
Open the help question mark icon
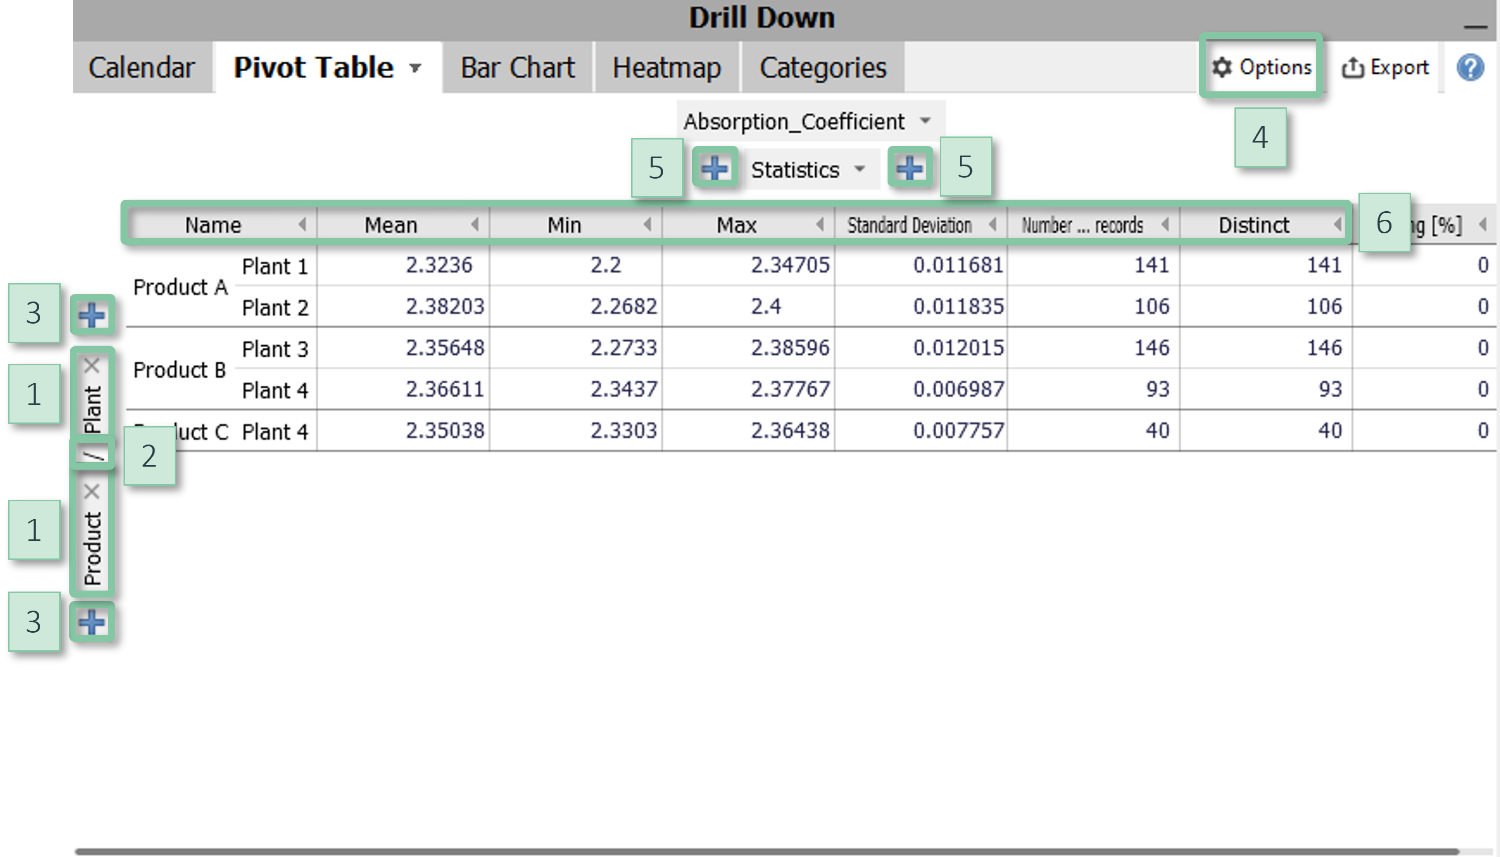point(1470,68)
